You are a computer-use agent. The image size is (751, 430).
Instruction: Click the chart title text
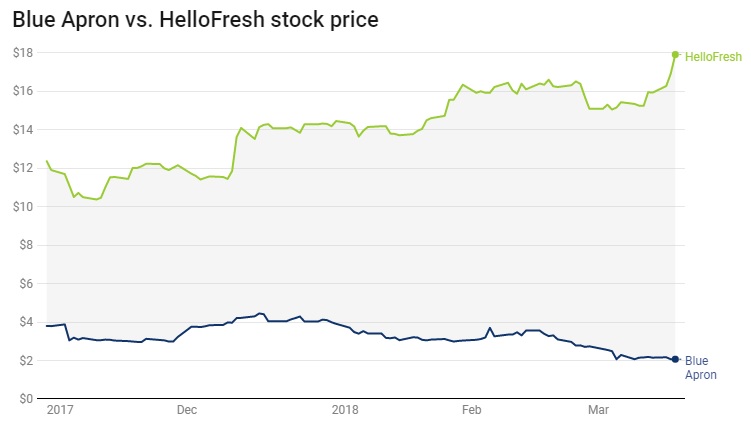[195, 19]
